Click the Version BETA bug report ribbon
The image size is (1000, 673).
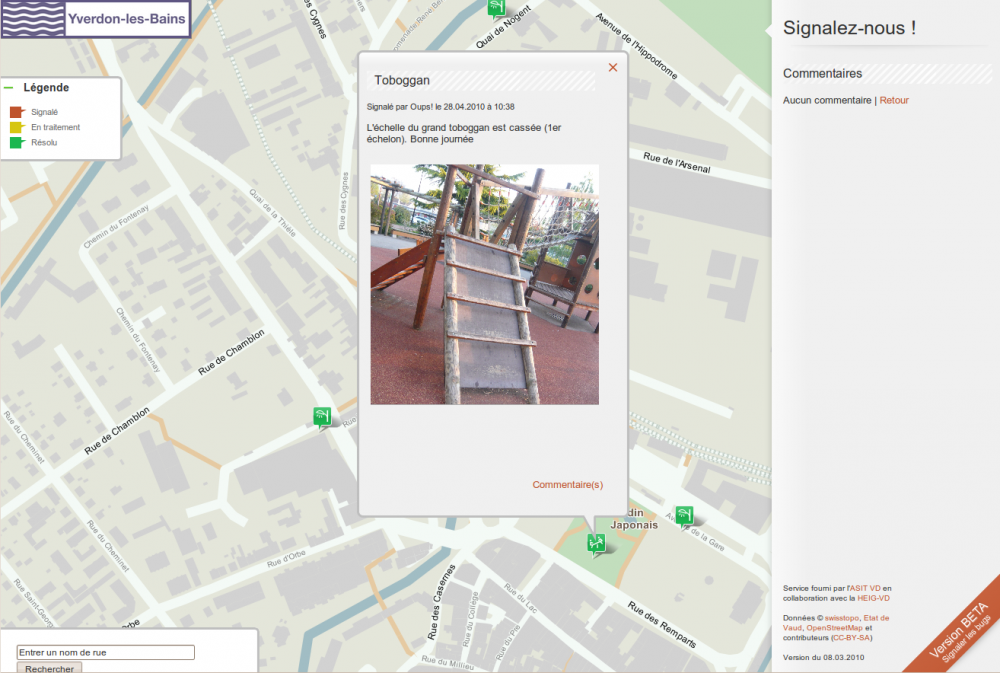pos(959,632)
